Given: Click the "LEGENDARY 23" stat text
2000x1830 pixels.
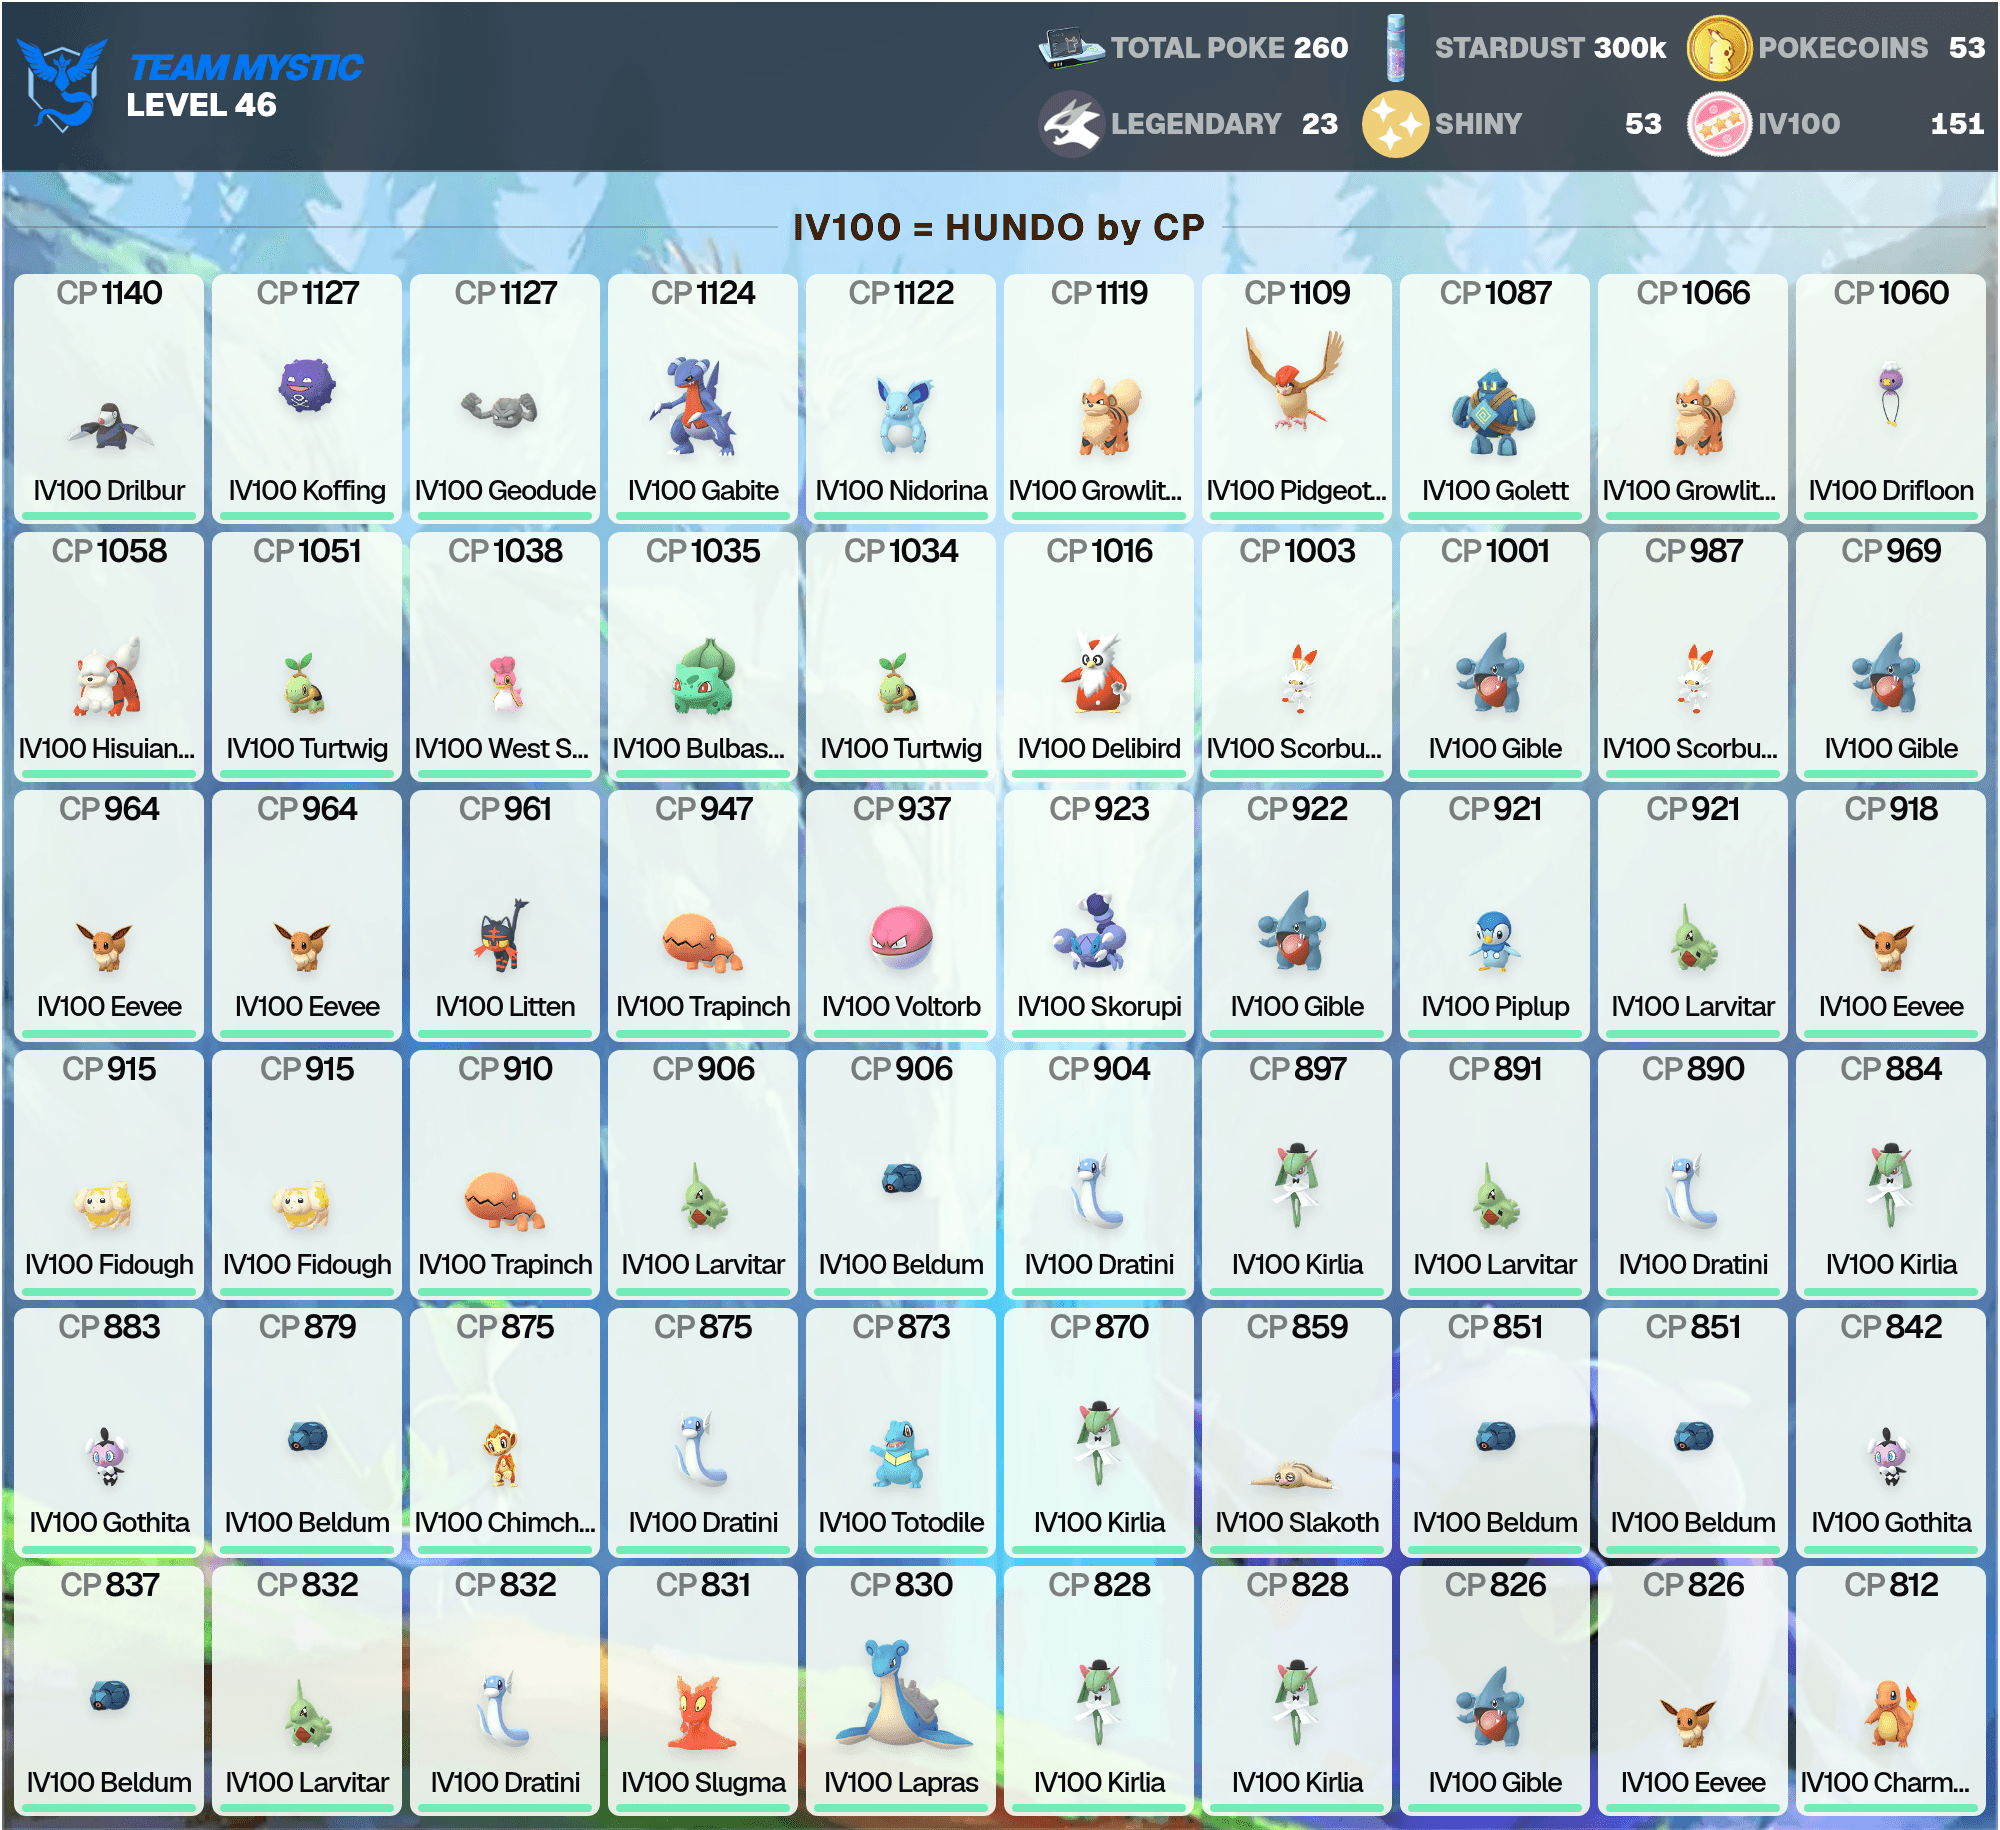Looking at the screenshot, I should coord(1224,124).
